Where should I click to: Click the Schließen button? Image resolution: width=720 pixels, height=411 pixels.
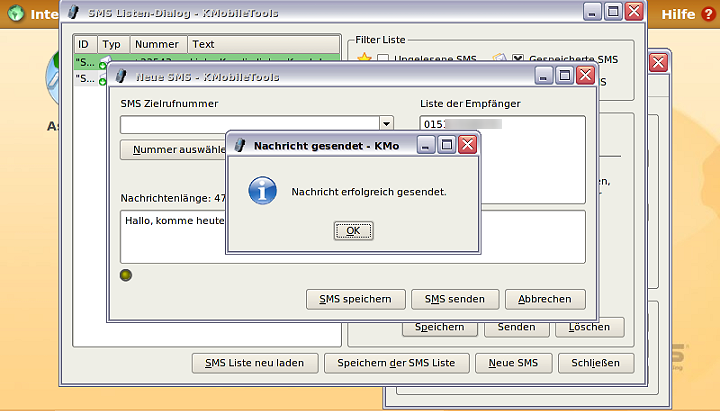(596, 363)
